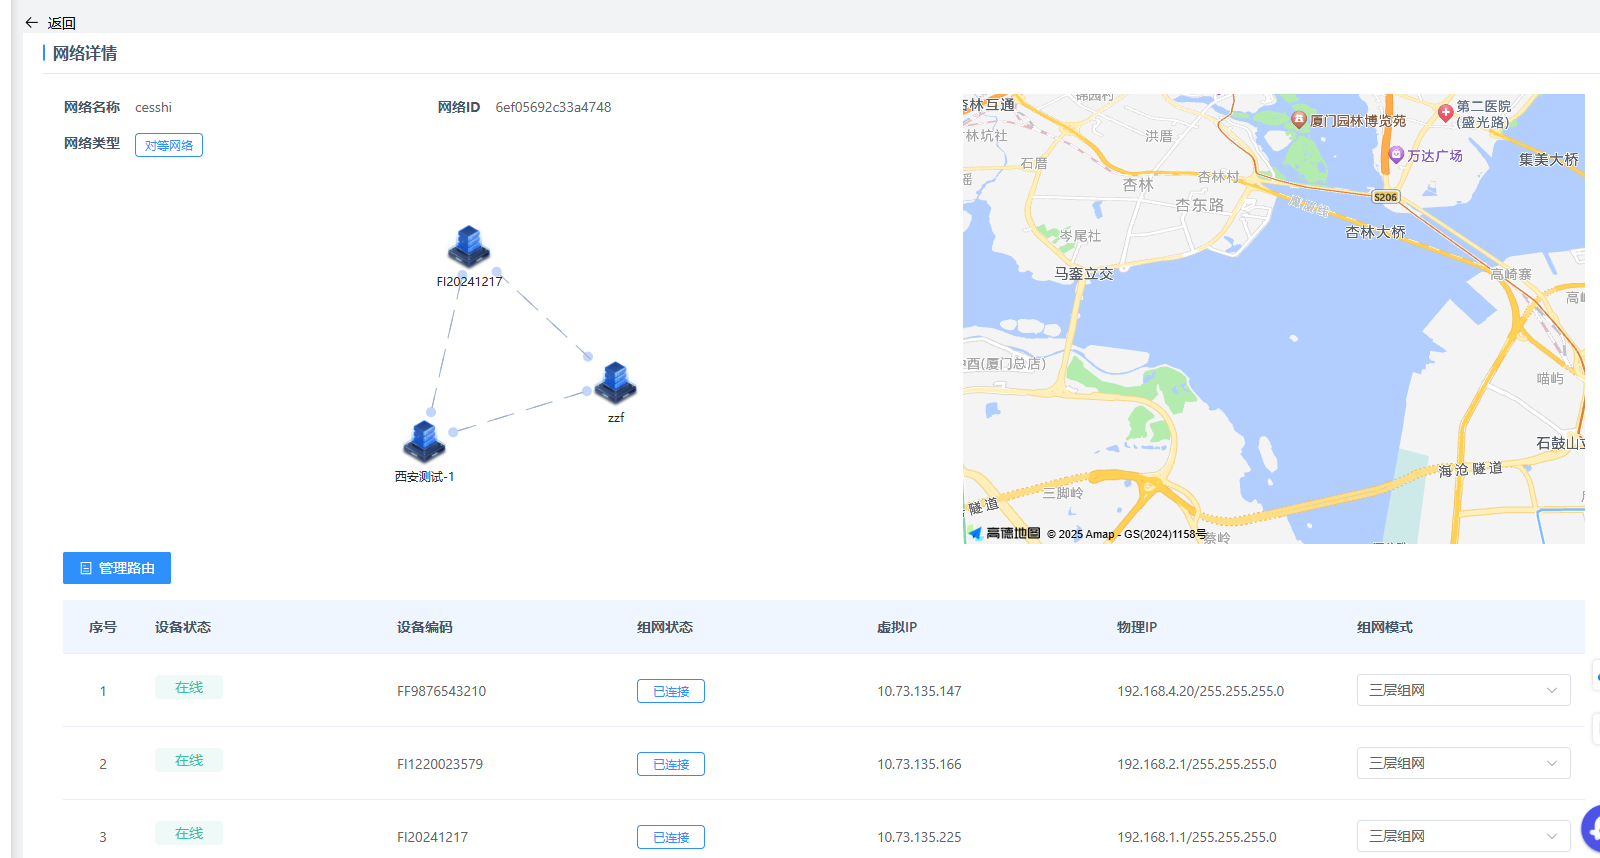Click the 在线 status badge in row 1
The image size is (1600, 858).
click(x=189, y=687)
